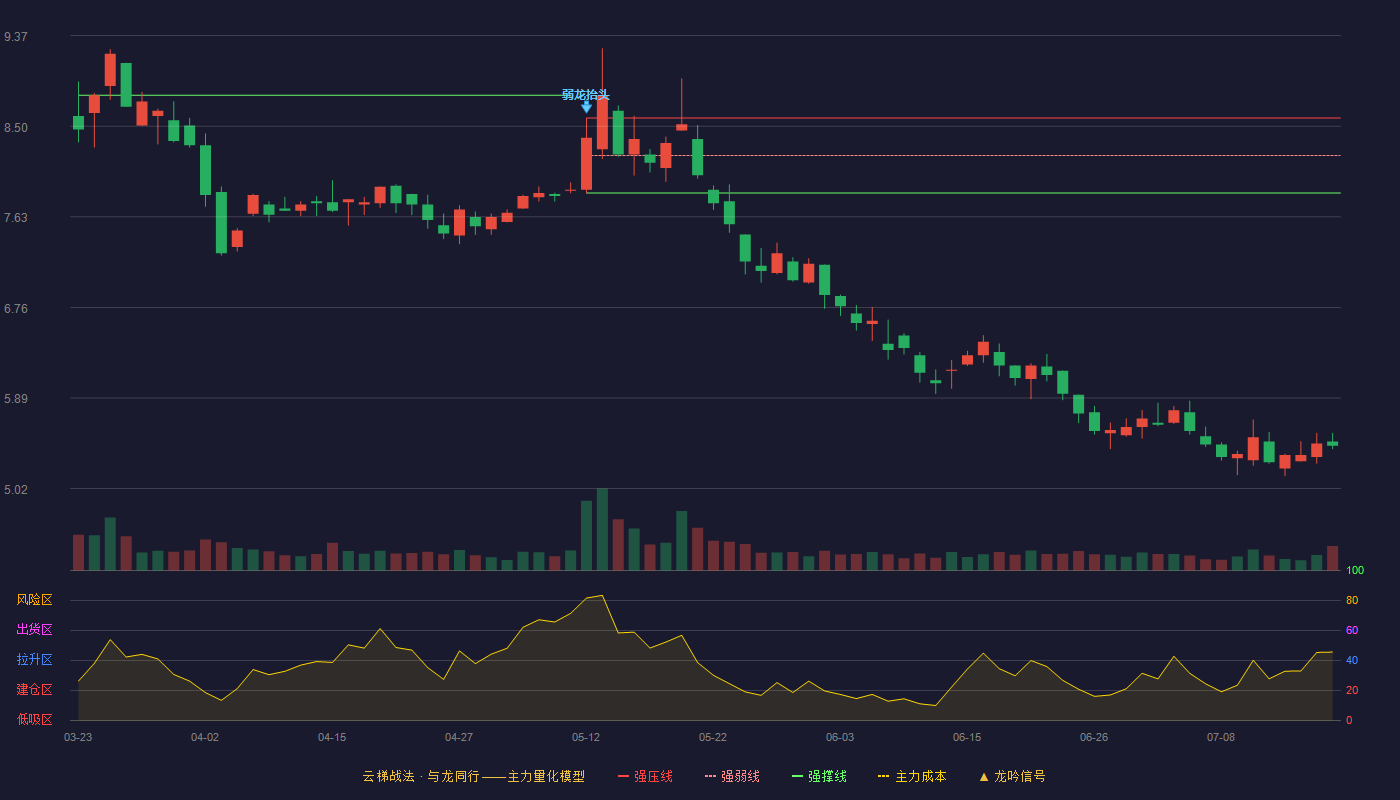
Task: Click the 05-22 date axis label
Action: point(713,737)
